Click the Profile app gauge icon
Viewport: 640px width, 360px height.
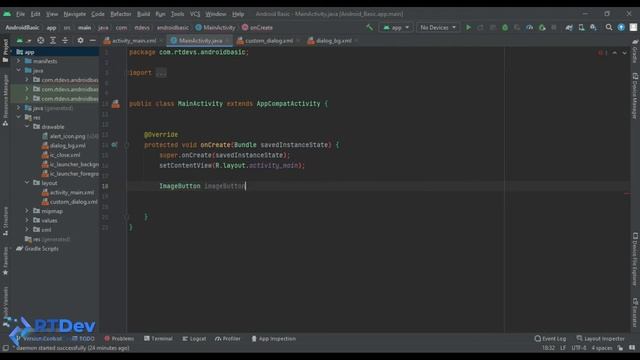(529, 27)
